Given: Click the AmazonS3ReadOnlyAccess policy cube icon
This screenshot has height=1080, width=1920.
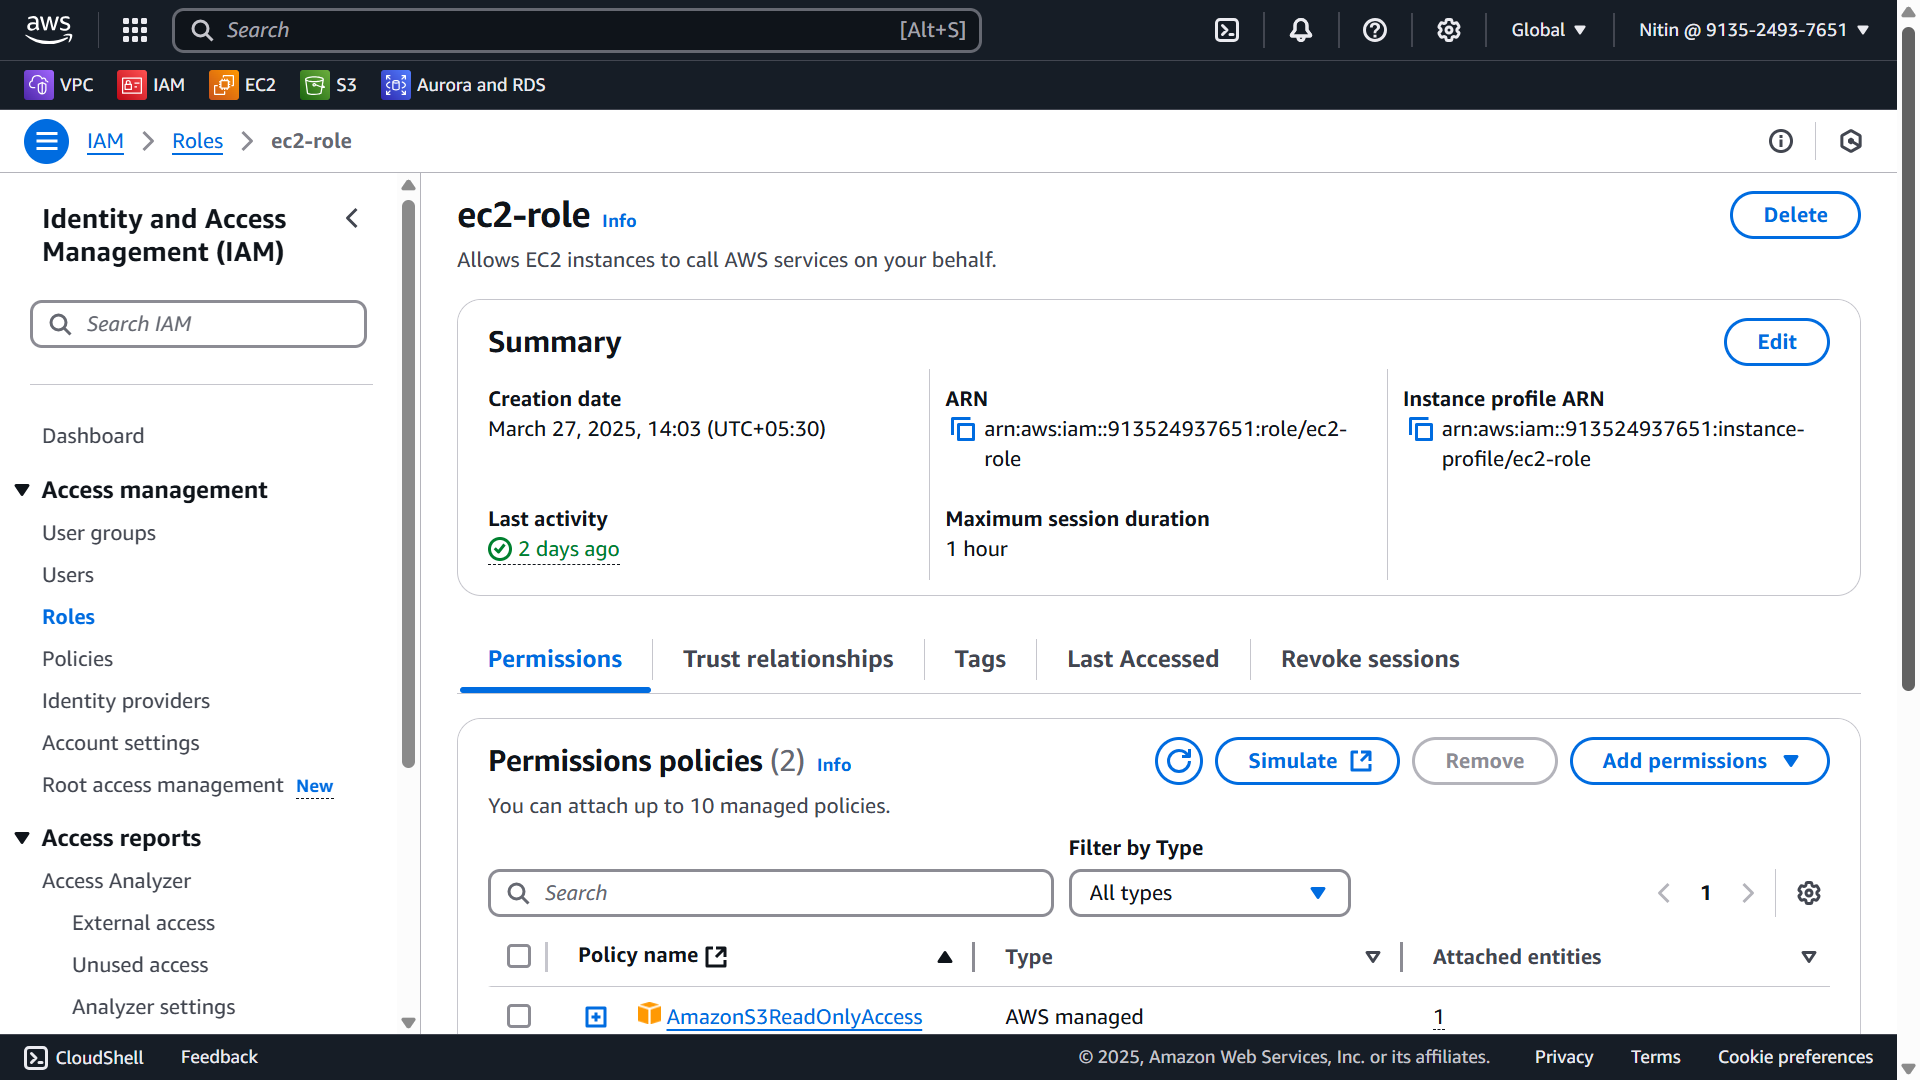Looking at the screenshot, I should [650, 1014].
